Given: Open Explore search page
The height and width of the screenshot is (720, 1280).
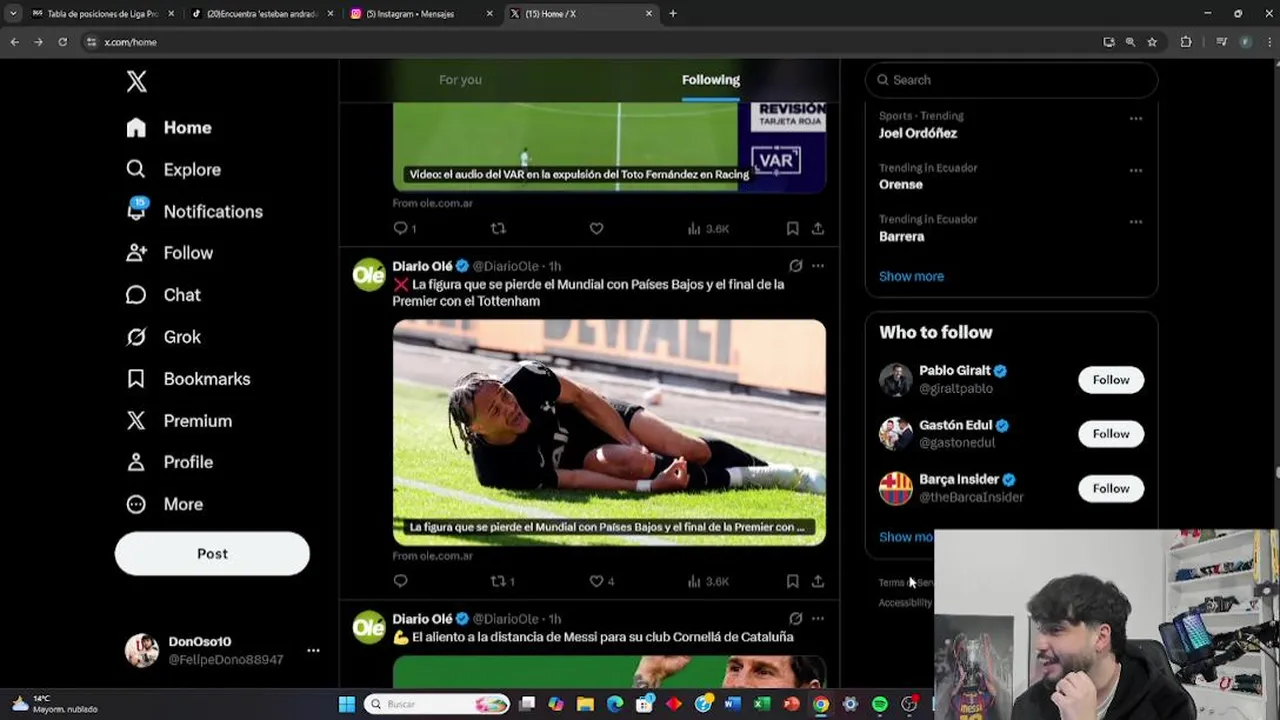Looking at the screenshot, I should click(173, 170).
